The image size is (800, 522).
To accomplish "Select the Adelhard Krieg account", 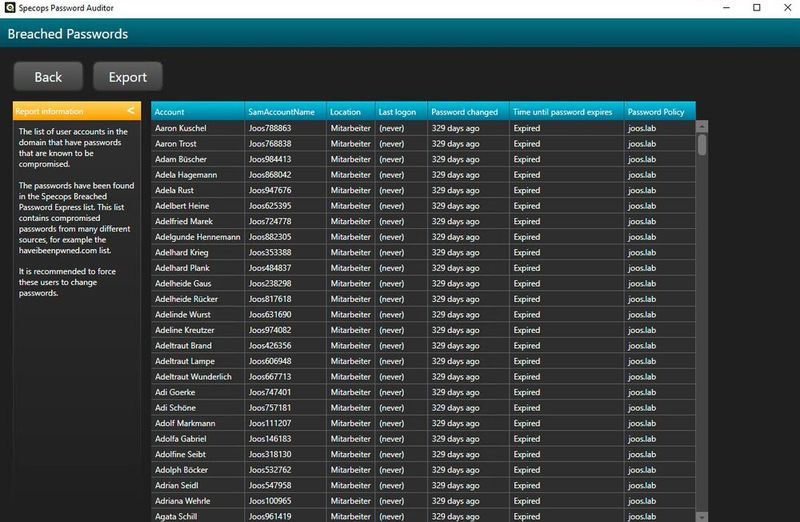I will [x=181, y=253].
